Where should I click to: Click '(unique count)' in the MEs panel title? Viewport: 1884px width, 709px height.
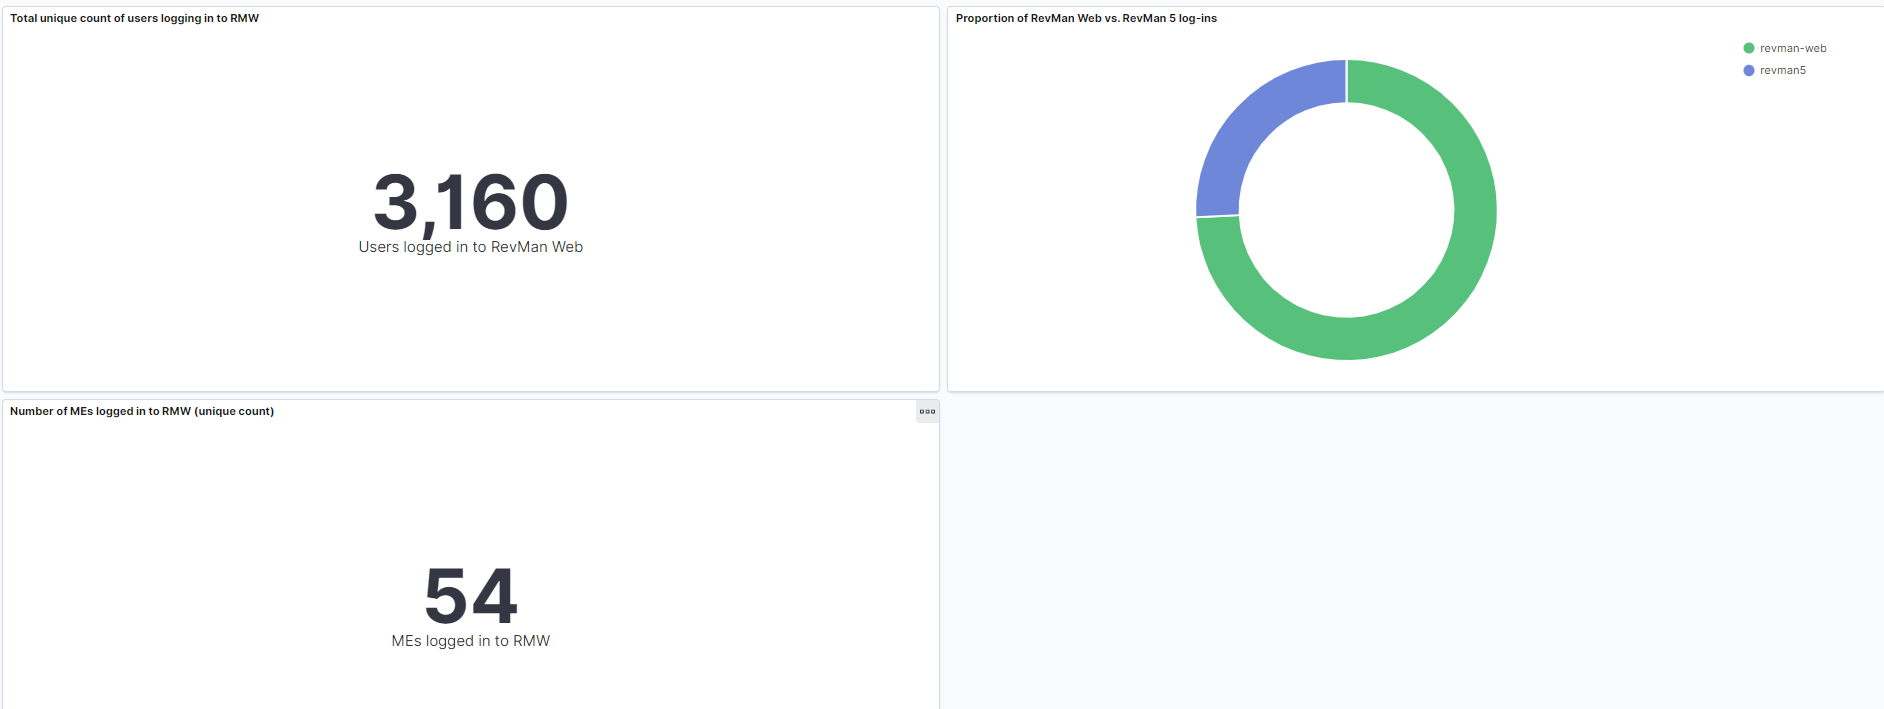pos(234,411)
